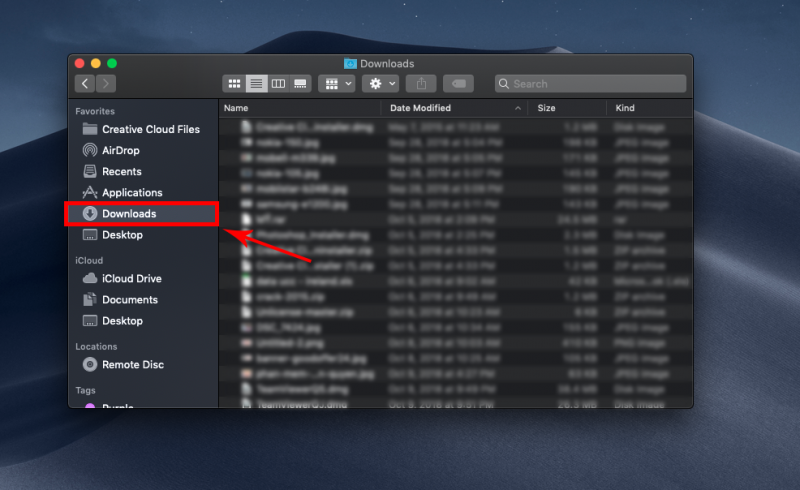
Task: Open AirDrop from the sidebar
Action: coord(120,150)
